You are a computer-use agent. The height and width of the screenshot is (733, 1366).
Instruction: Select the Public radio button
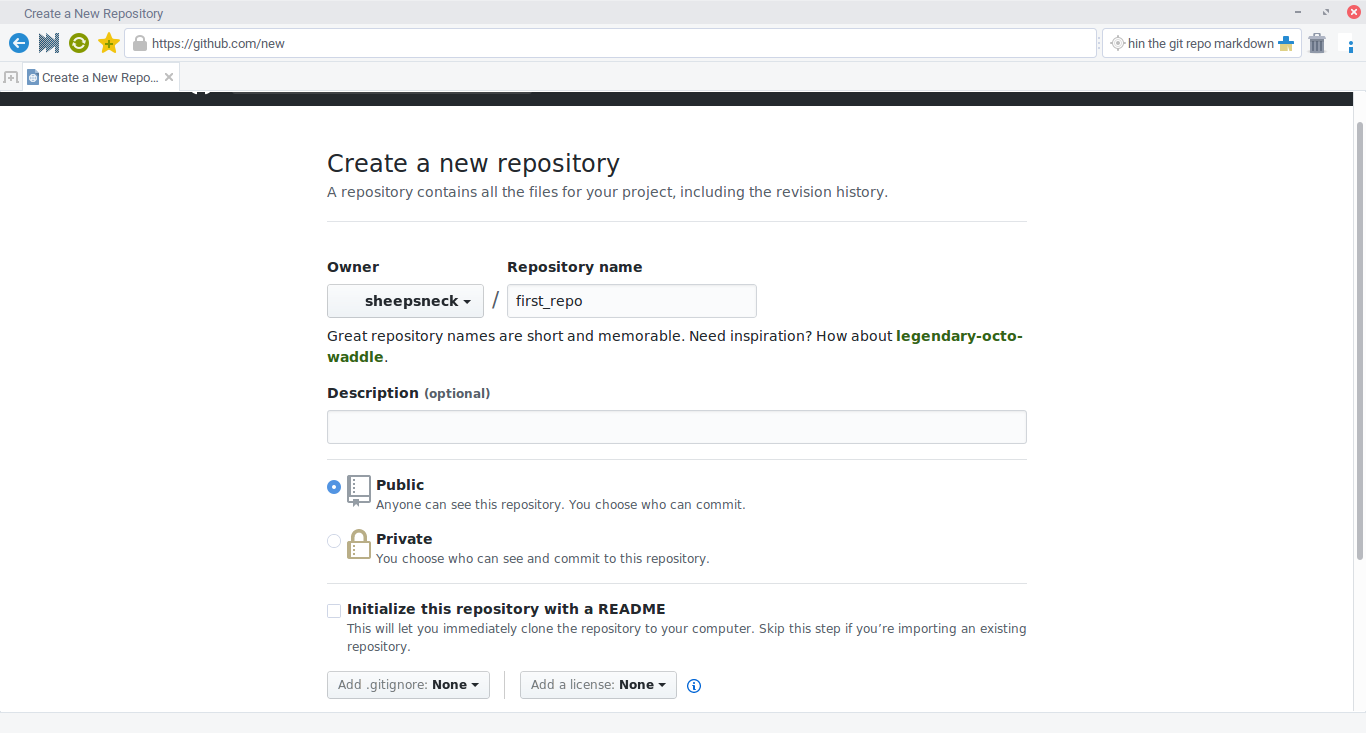coord(334,487)
